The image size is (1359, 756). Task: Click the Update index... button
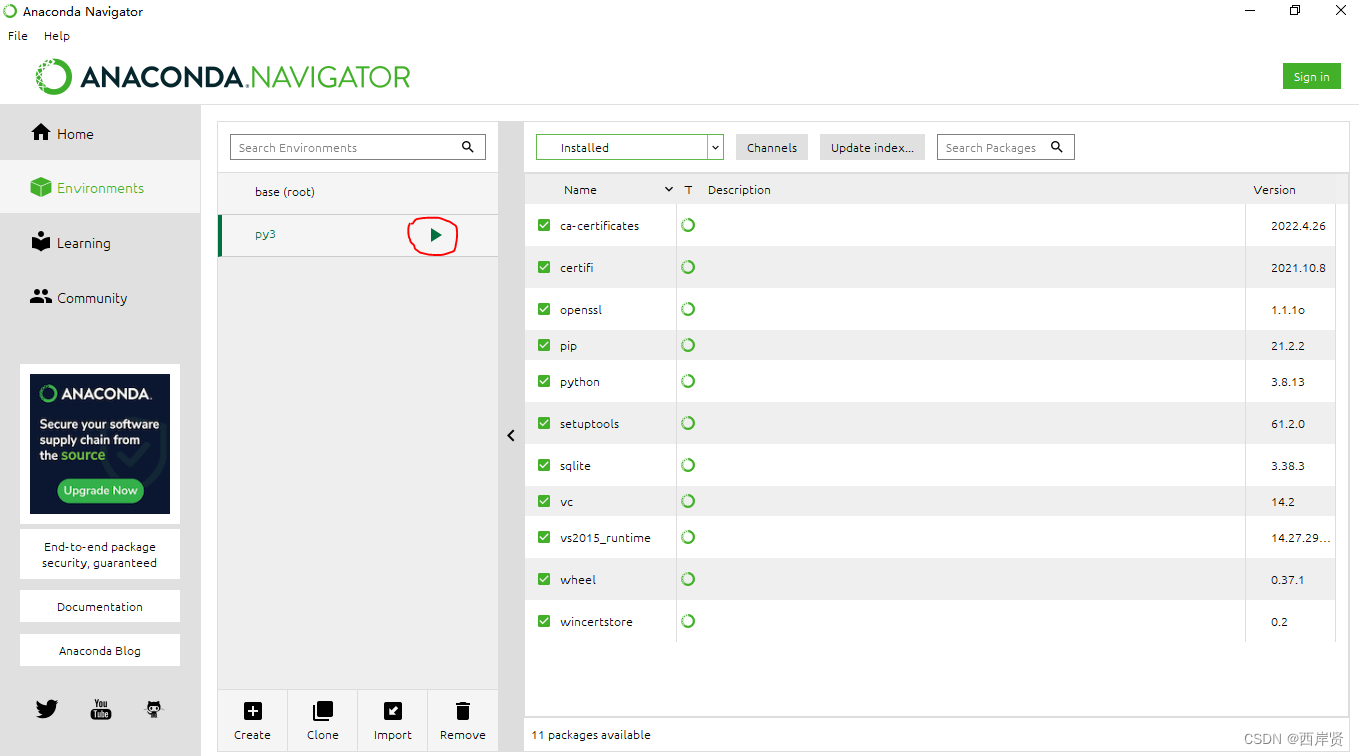pyautogui.click(x=872, y=147)
